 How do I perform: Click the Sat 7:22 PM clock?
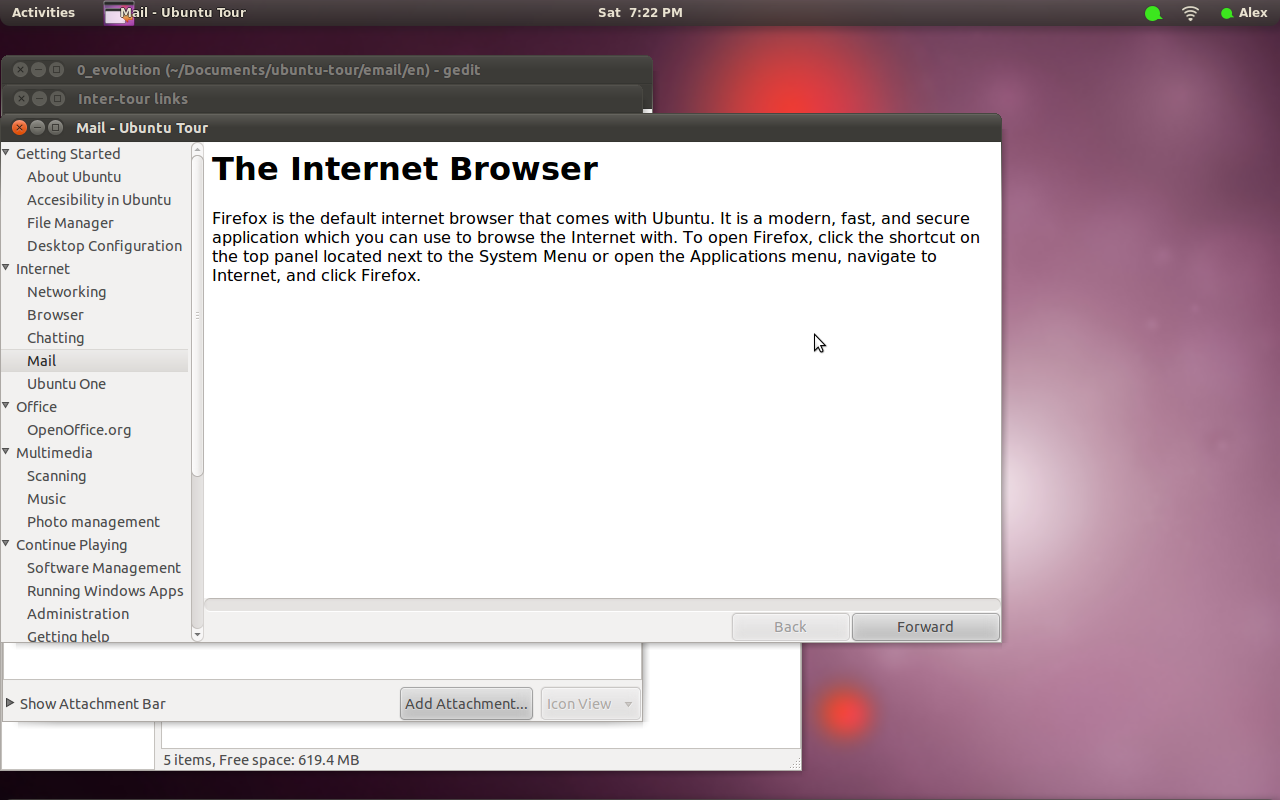(x=640, y=13)
